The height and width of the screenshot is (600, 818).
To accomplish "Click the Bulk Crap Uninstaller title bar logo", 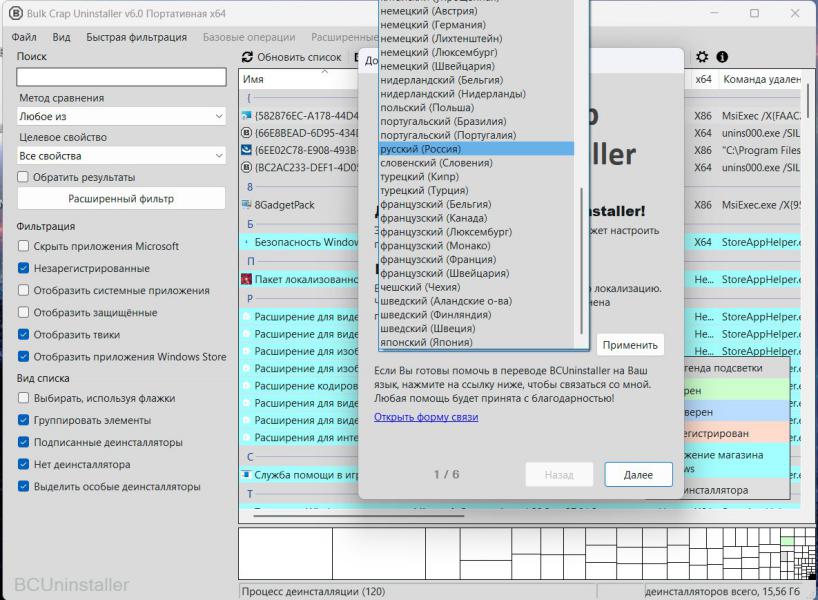I will (15, 13).
